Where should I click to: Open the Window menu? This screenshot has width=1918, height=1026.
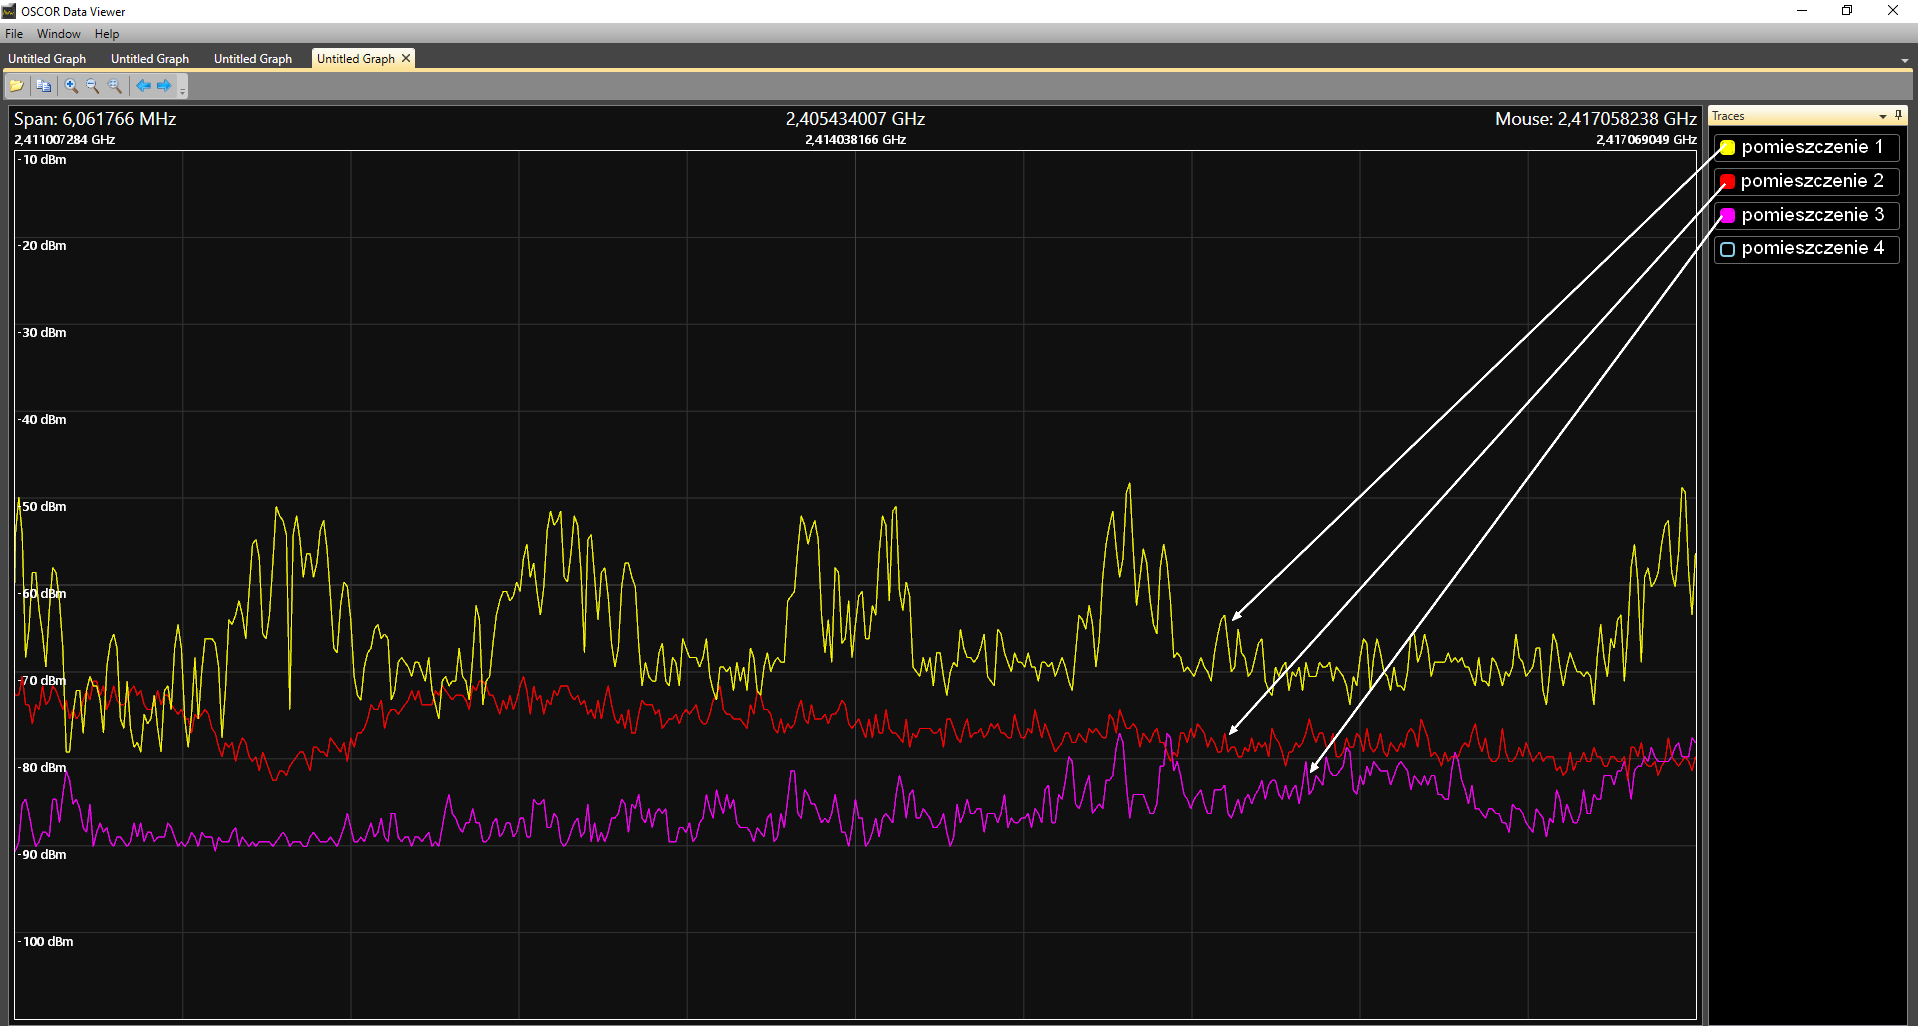click(x=59, y=34)
